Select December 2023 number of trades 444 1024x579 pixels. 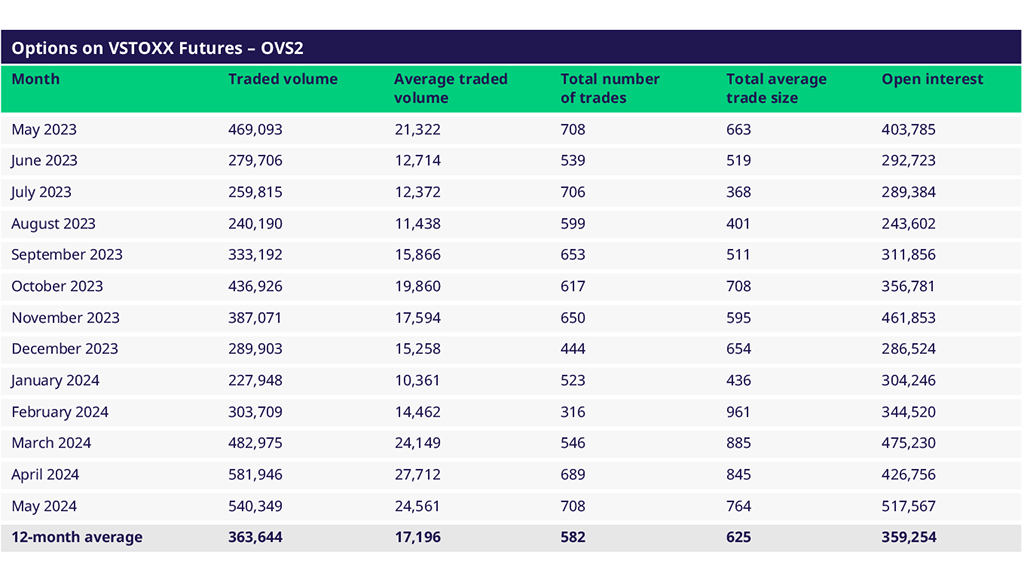coord(573,349)
